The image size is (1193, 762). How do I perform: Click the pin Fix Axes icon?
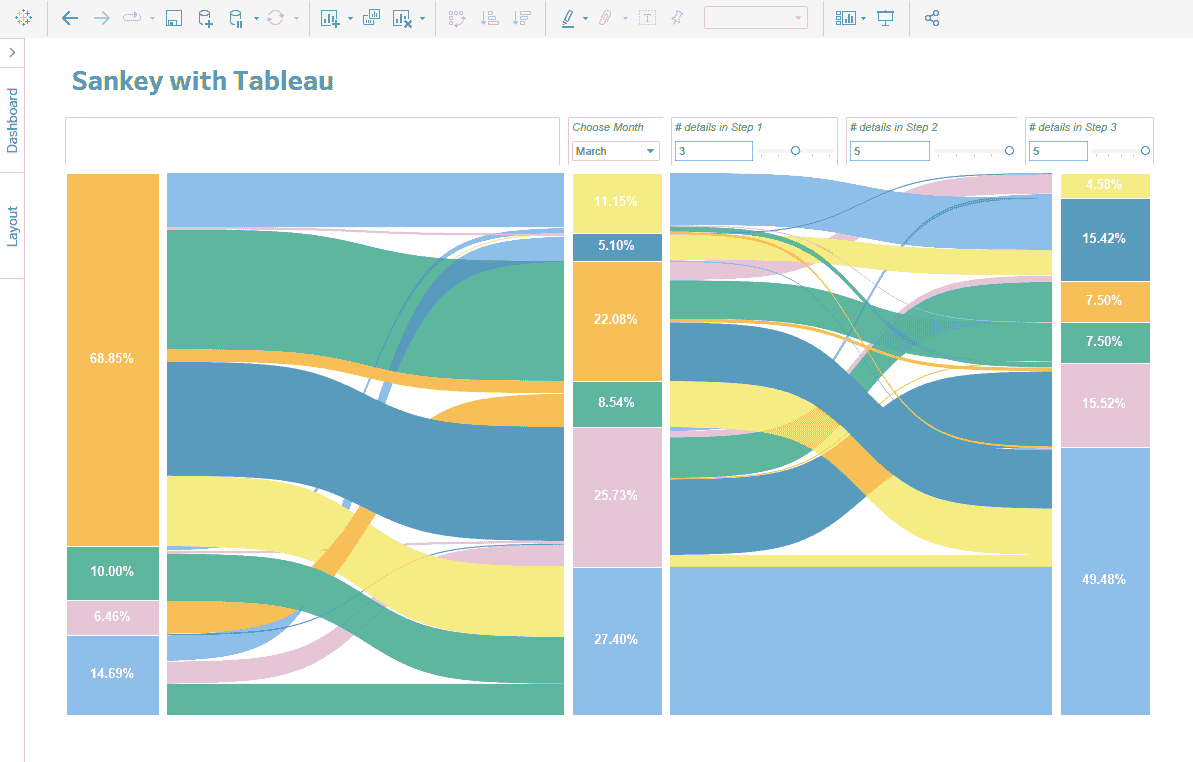click(677, 18)
